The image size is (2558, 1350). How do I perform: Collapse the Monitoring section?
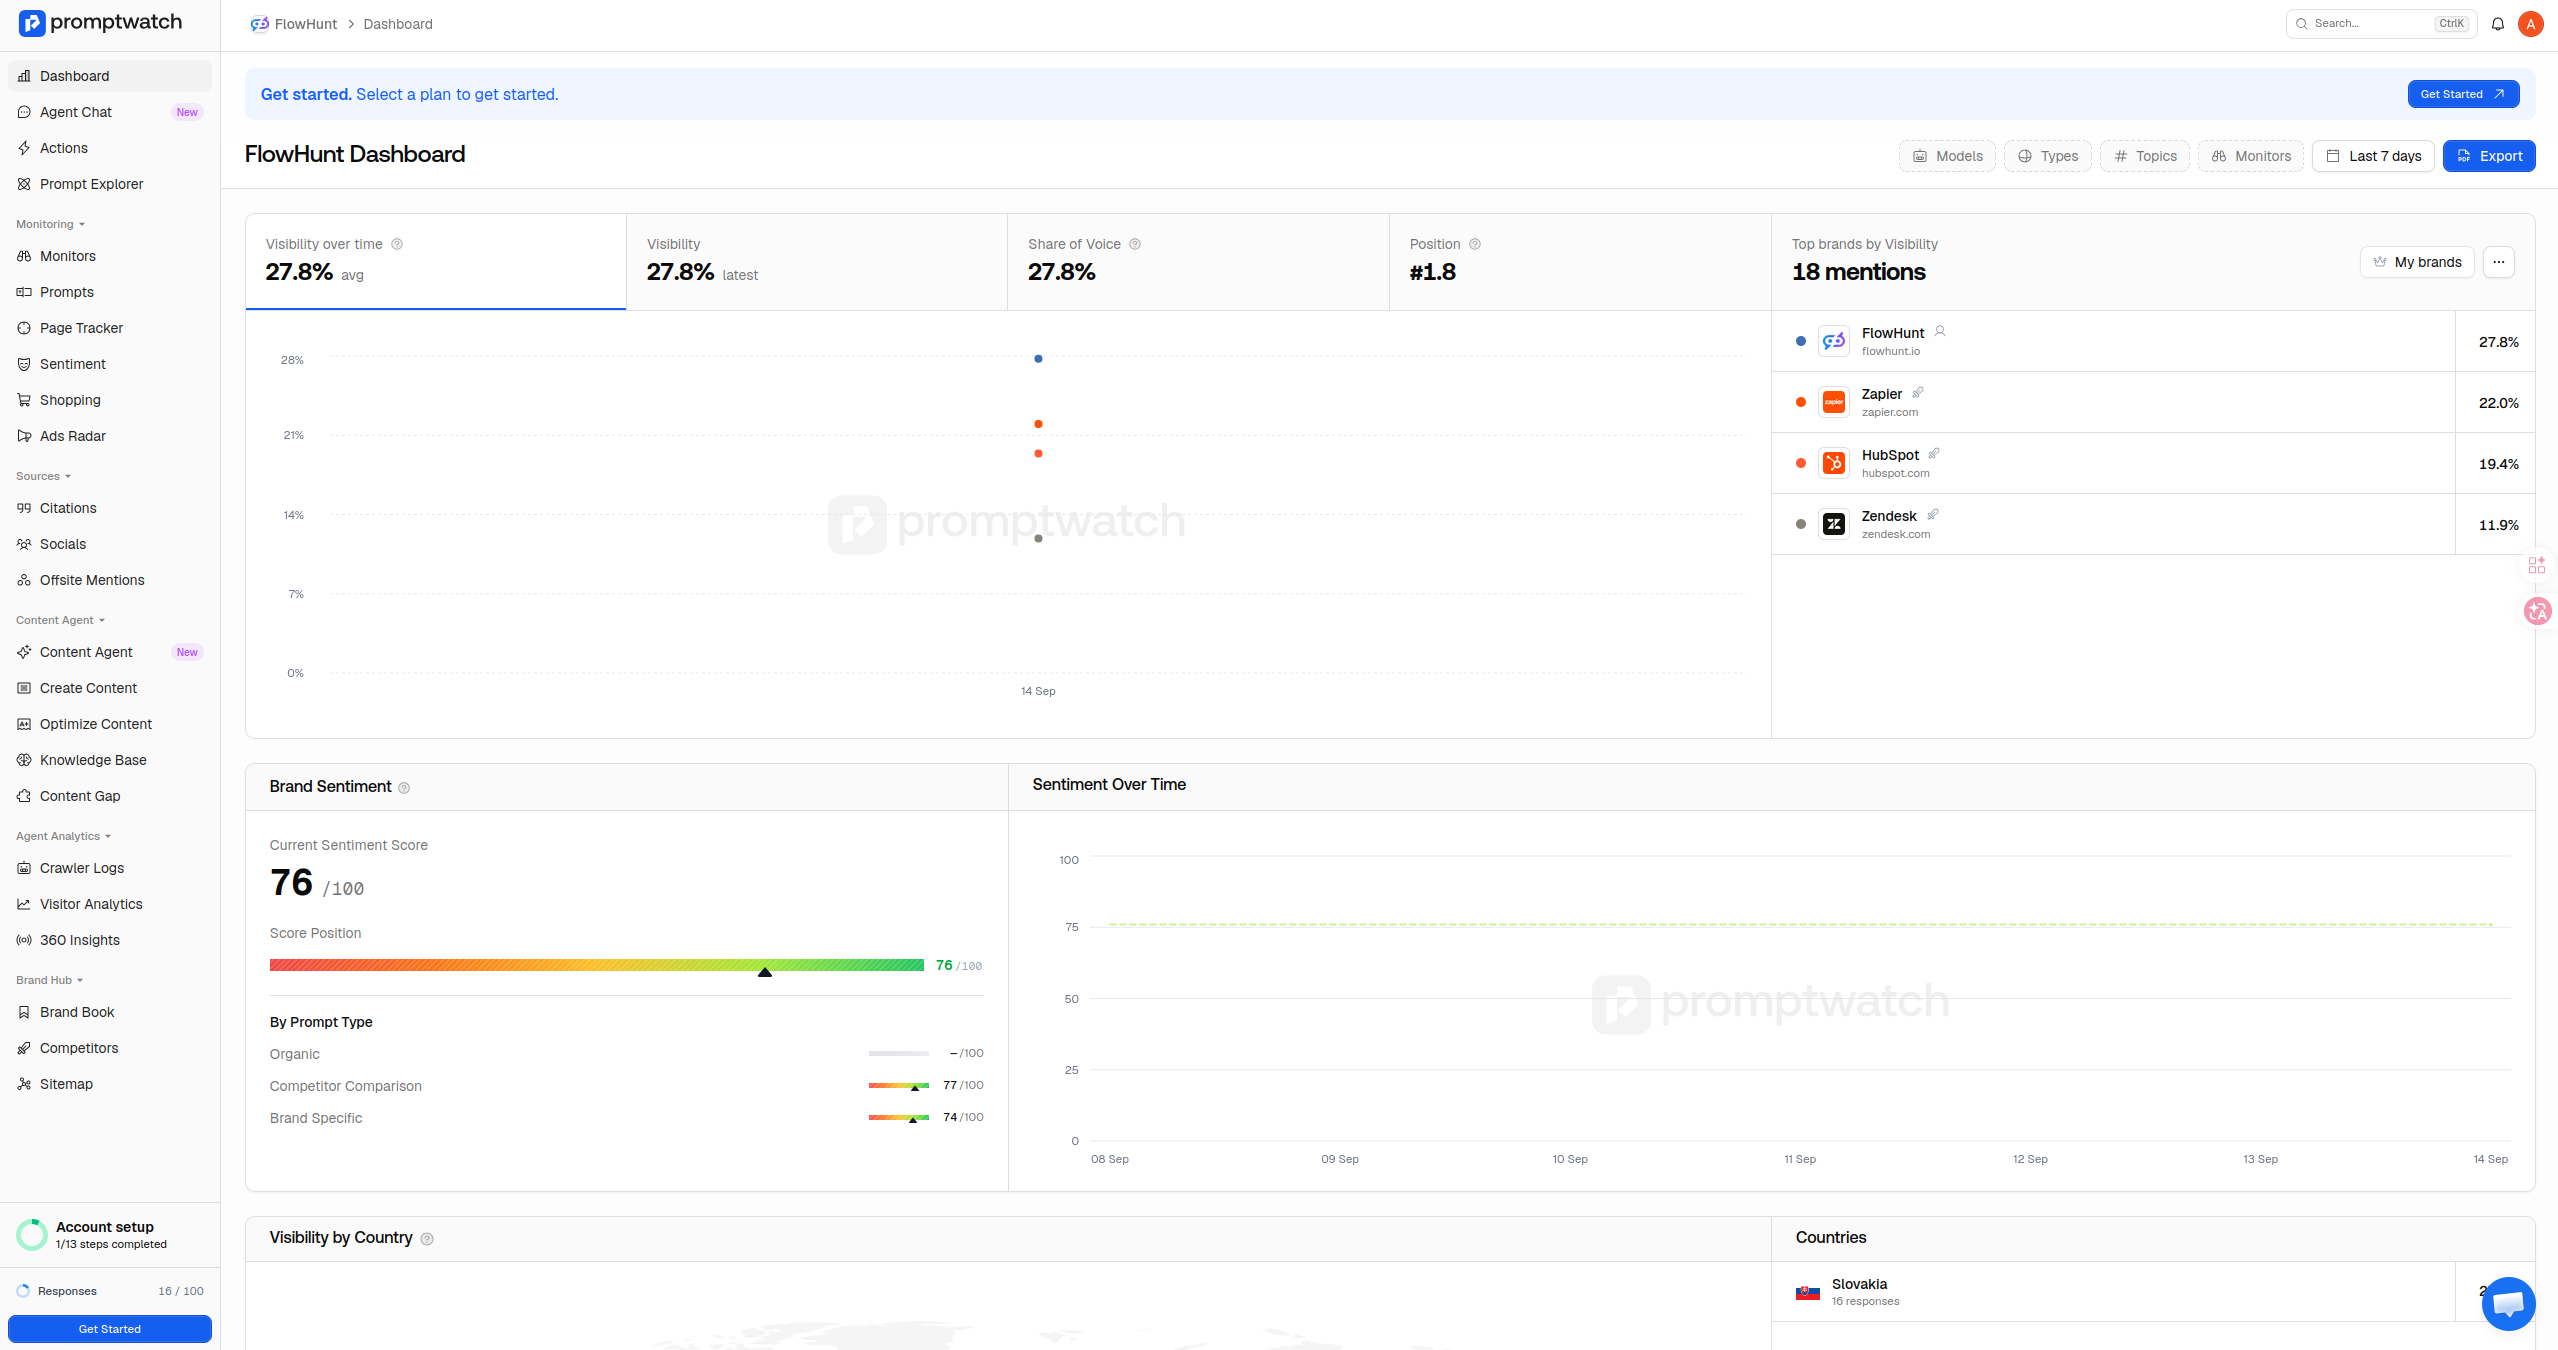[50, 224]
